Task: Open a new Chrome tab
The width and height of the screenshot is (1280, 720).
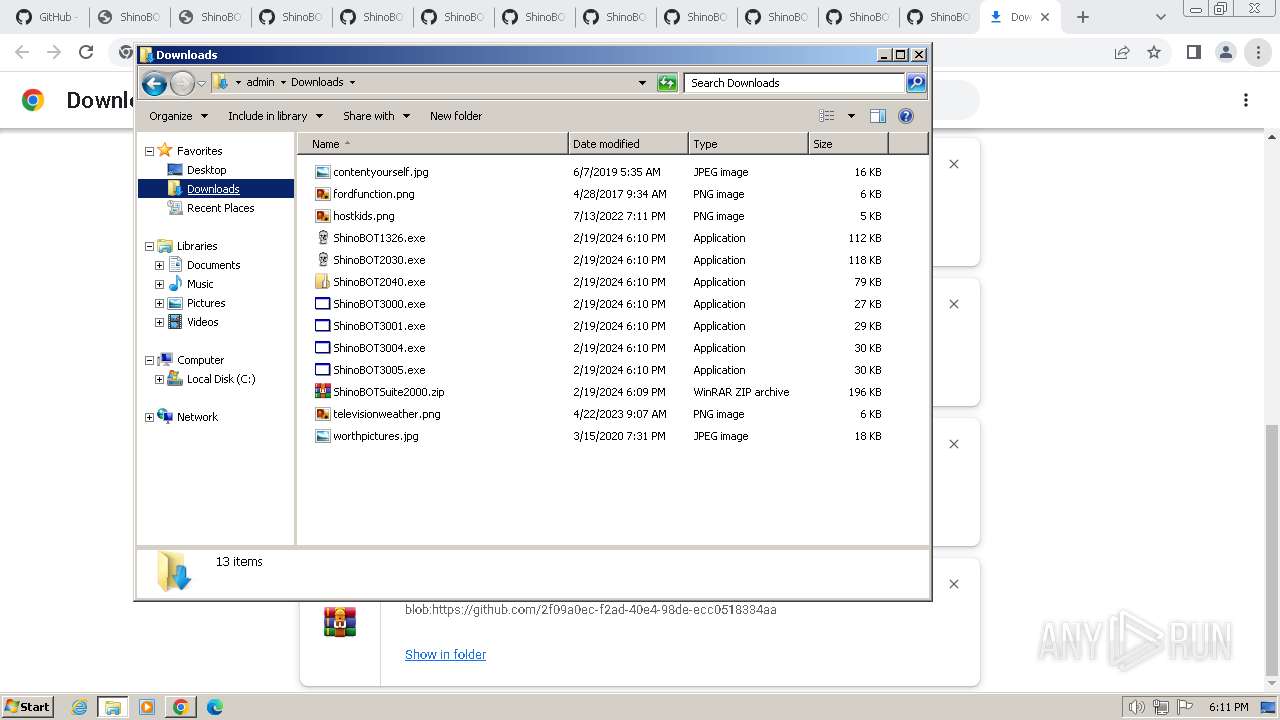Action: pyautogui.click(x=1083, y=17)
